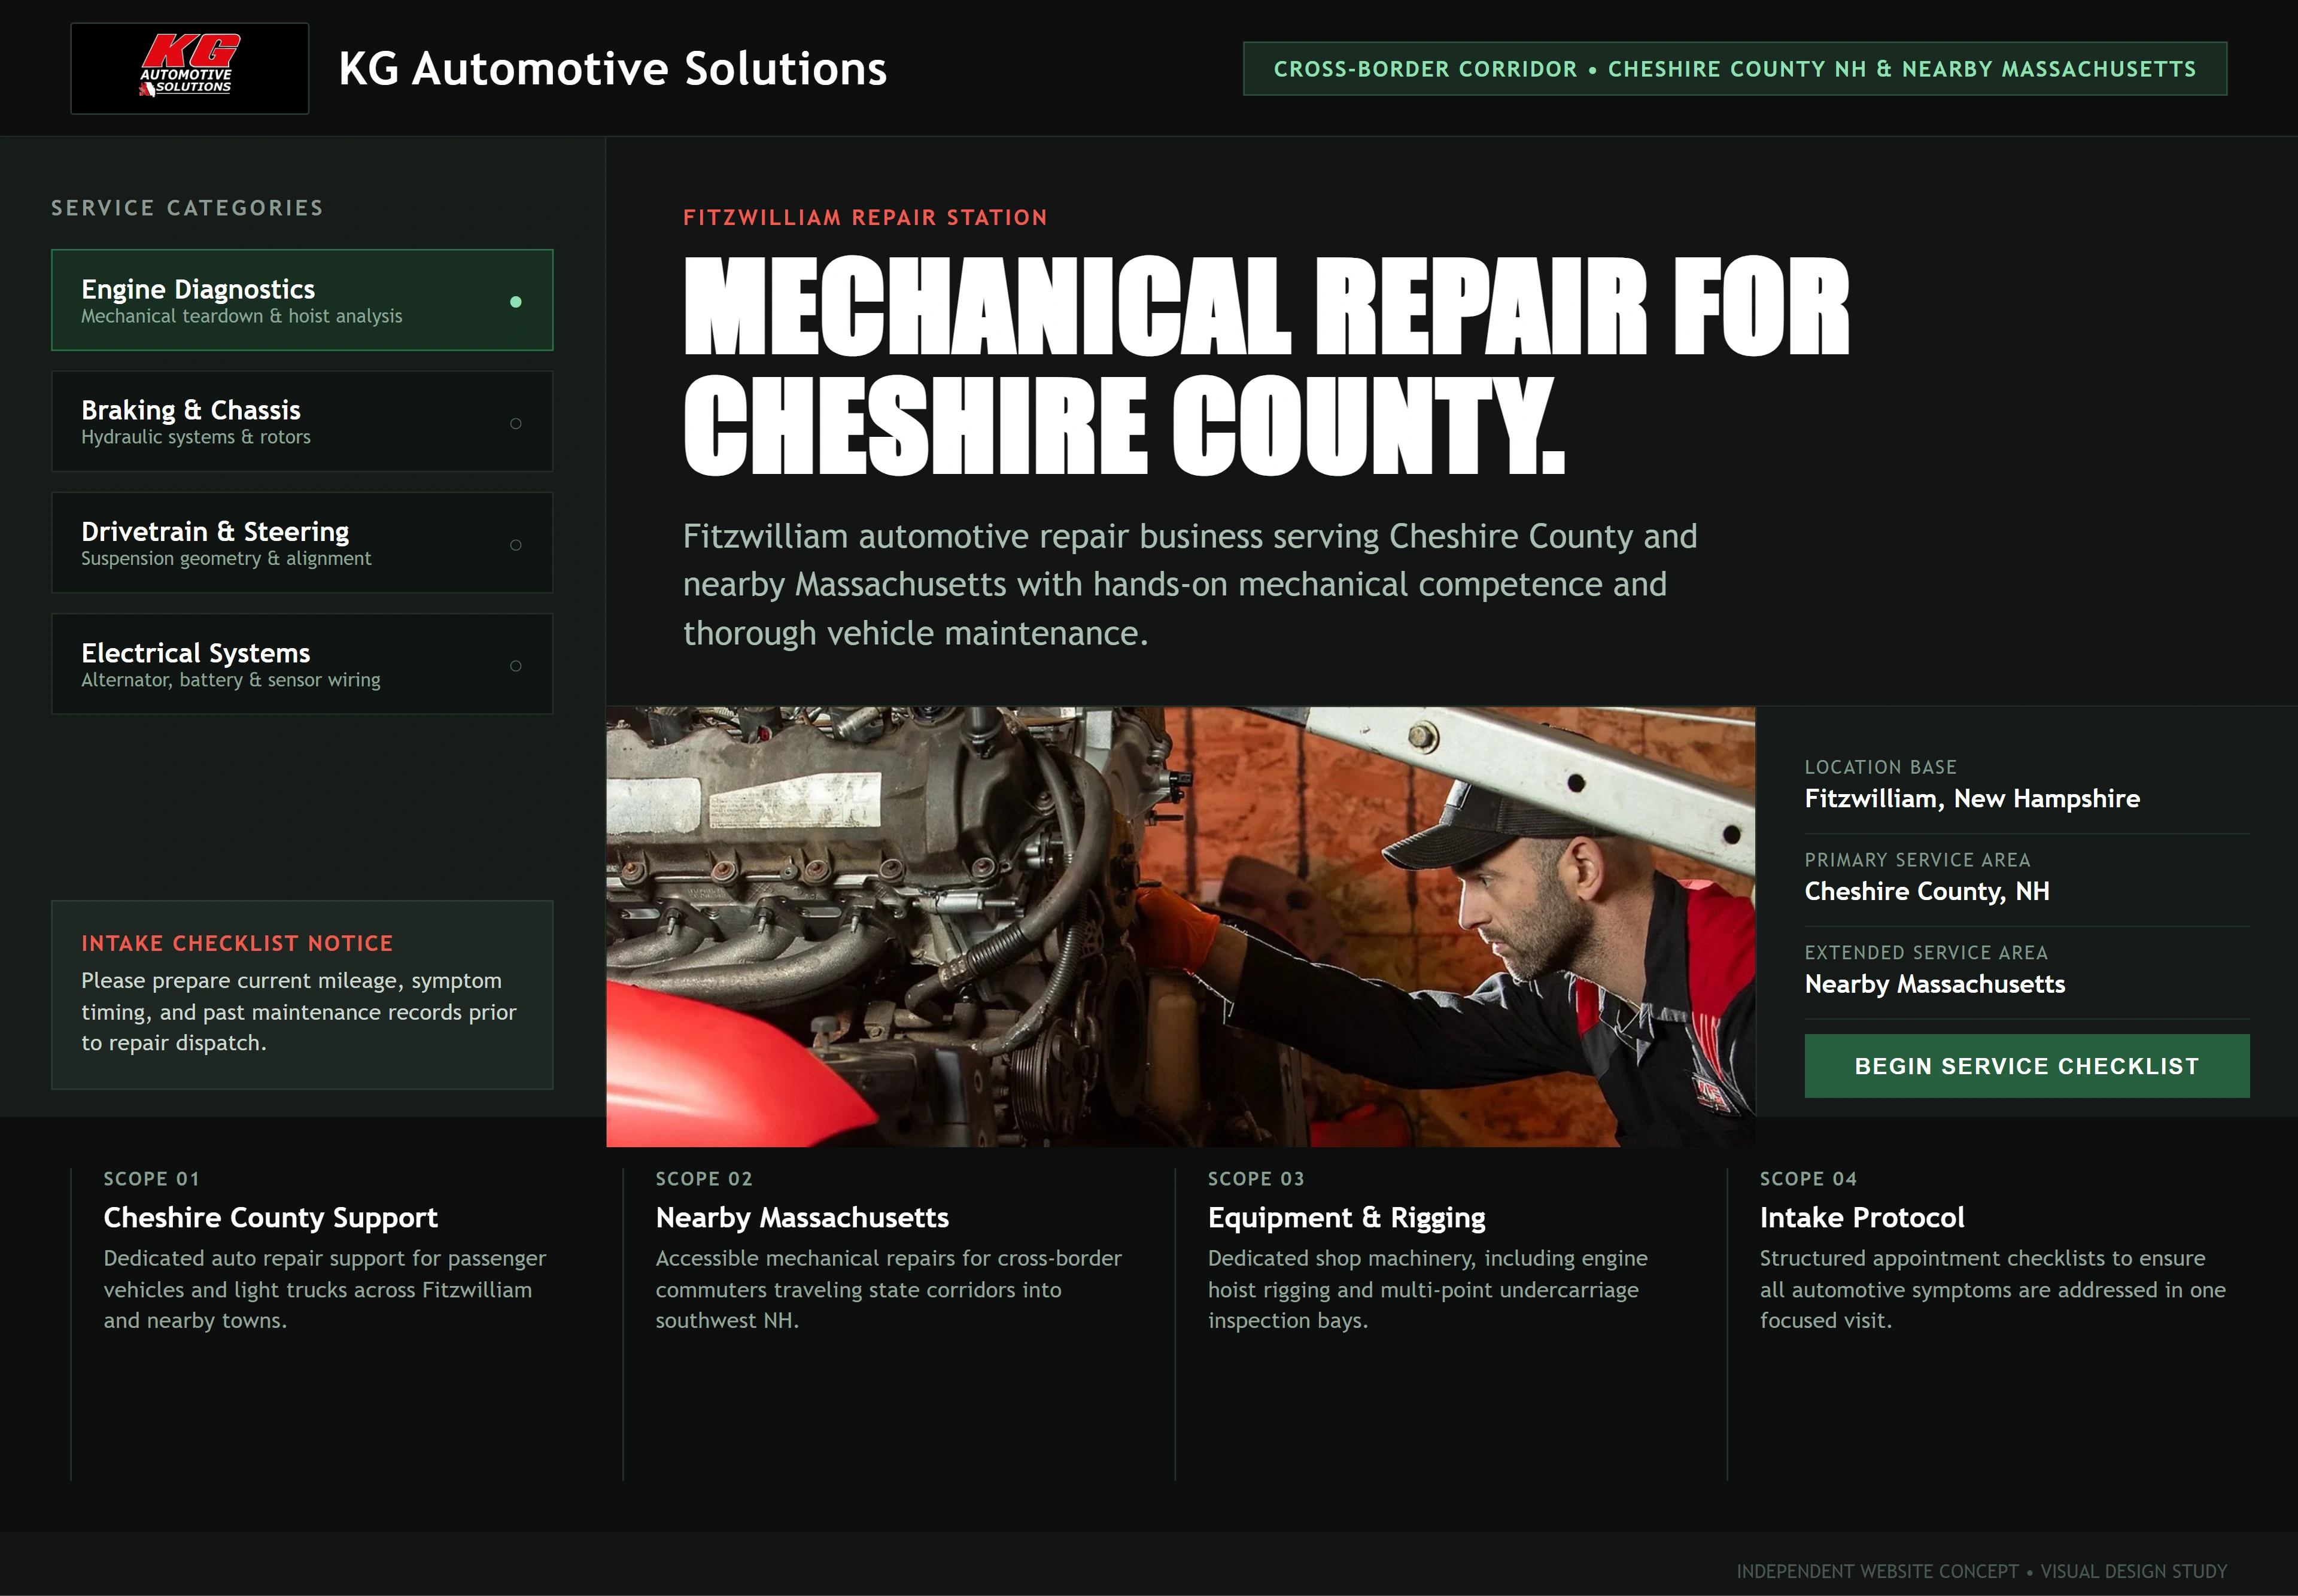Open the Drivetrain & Steering category

point(302,543)
